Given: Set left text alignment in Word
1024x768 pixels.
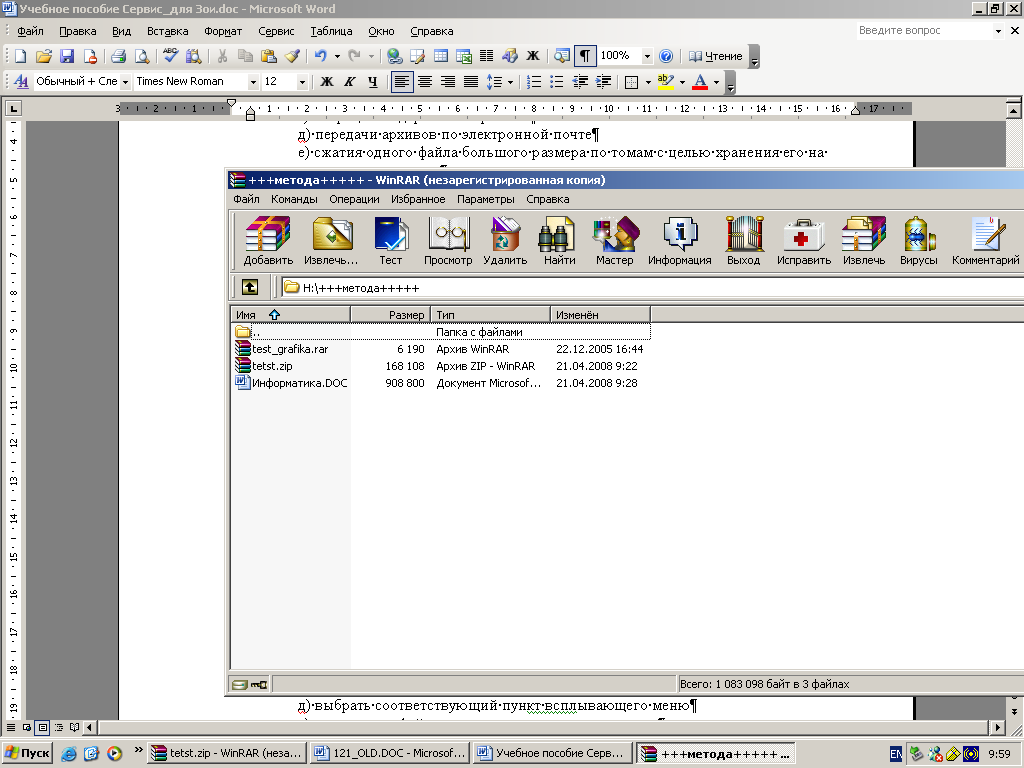Looking at the screenshot, I should [x=402, y=82].
